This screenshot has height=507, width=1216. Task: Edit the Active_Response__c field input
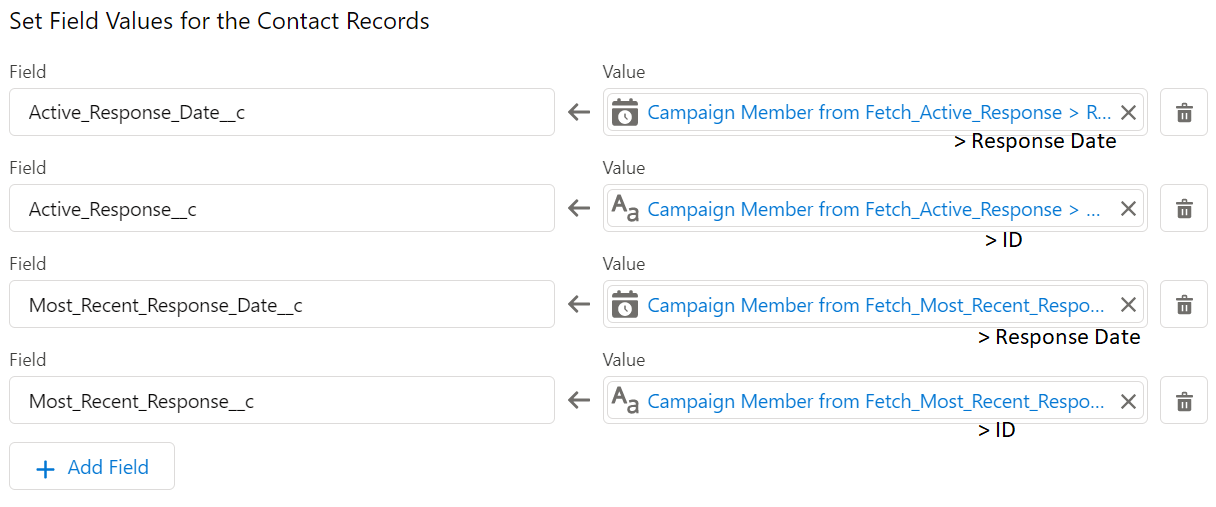[282, 208]
